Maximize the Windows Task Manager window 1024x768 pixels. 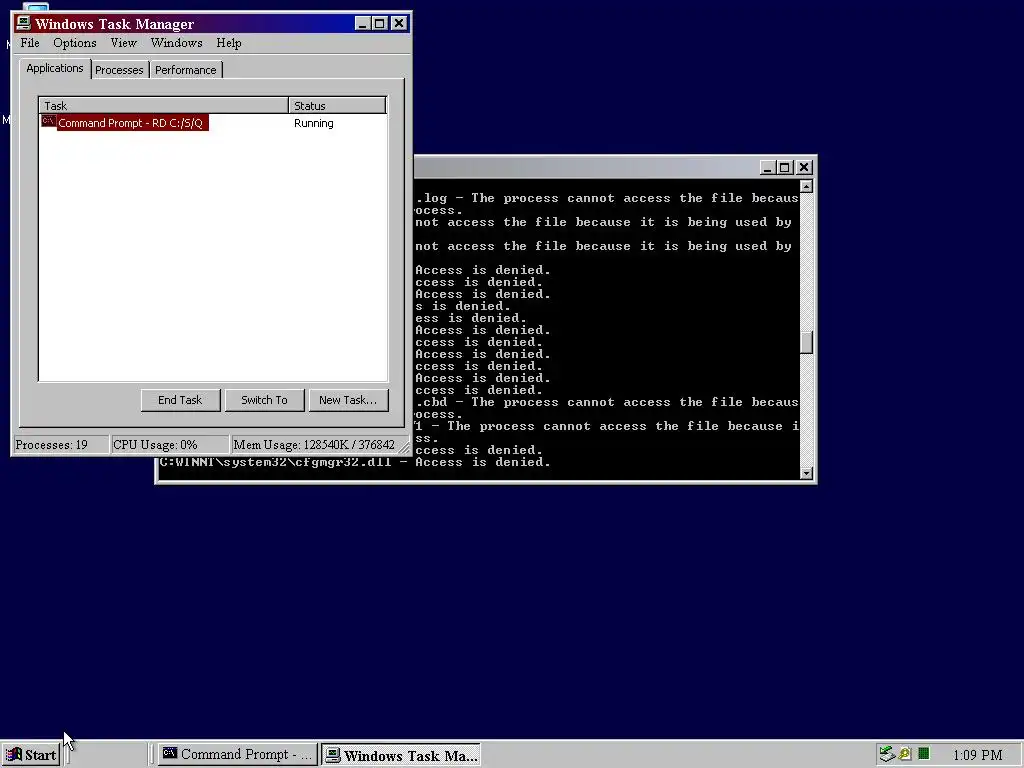[379, 24]
